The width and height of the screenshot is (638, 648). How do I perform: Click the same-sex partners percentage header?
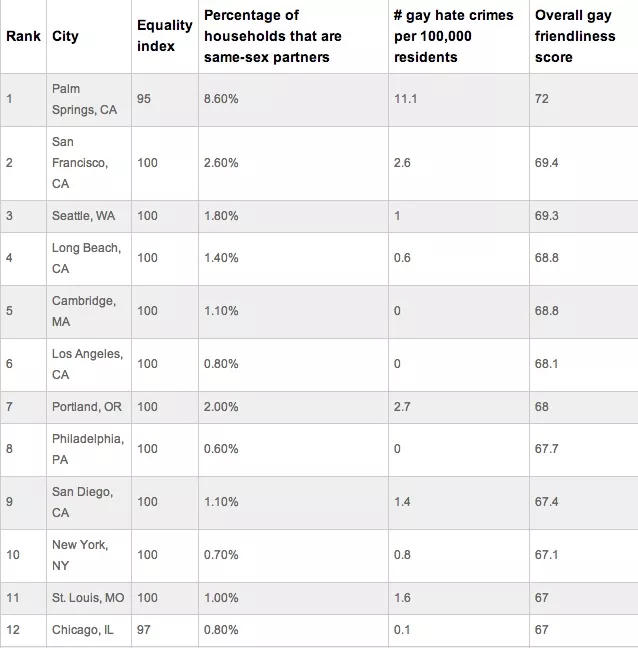(293, 36)
